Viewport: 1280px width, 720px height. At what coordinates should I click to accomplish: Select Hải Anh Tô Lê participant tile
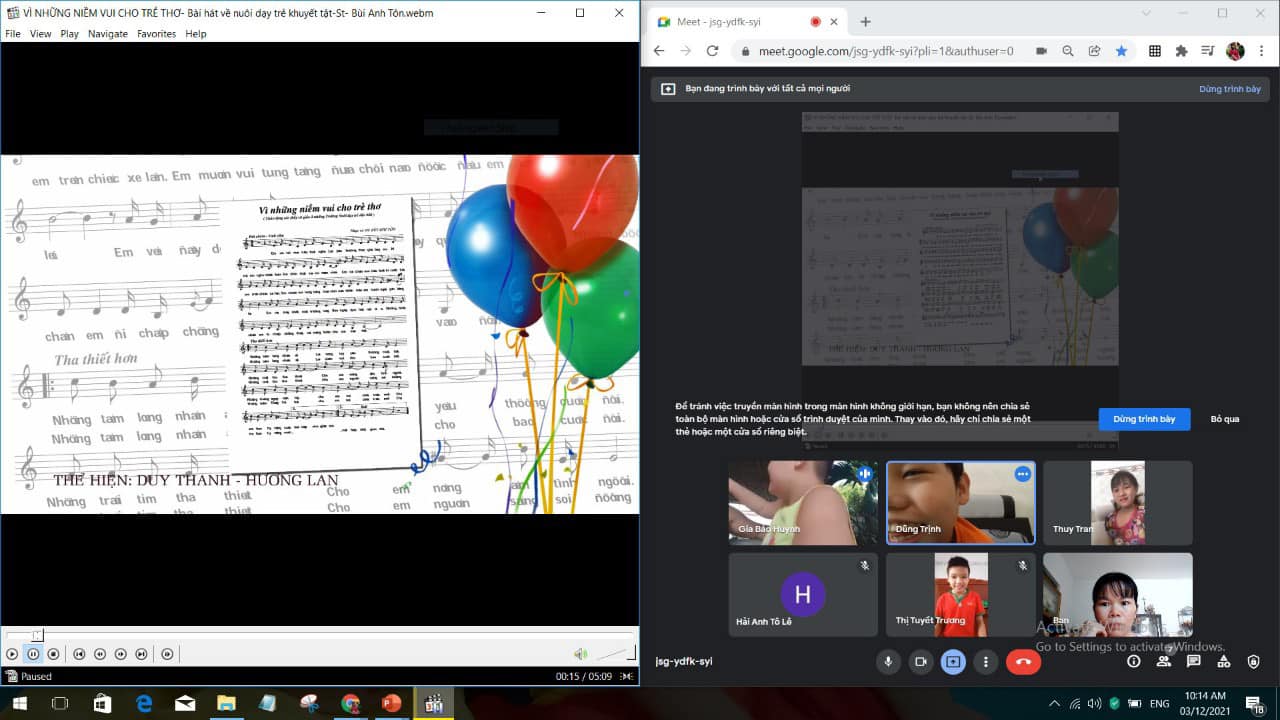tap(803, 595)
